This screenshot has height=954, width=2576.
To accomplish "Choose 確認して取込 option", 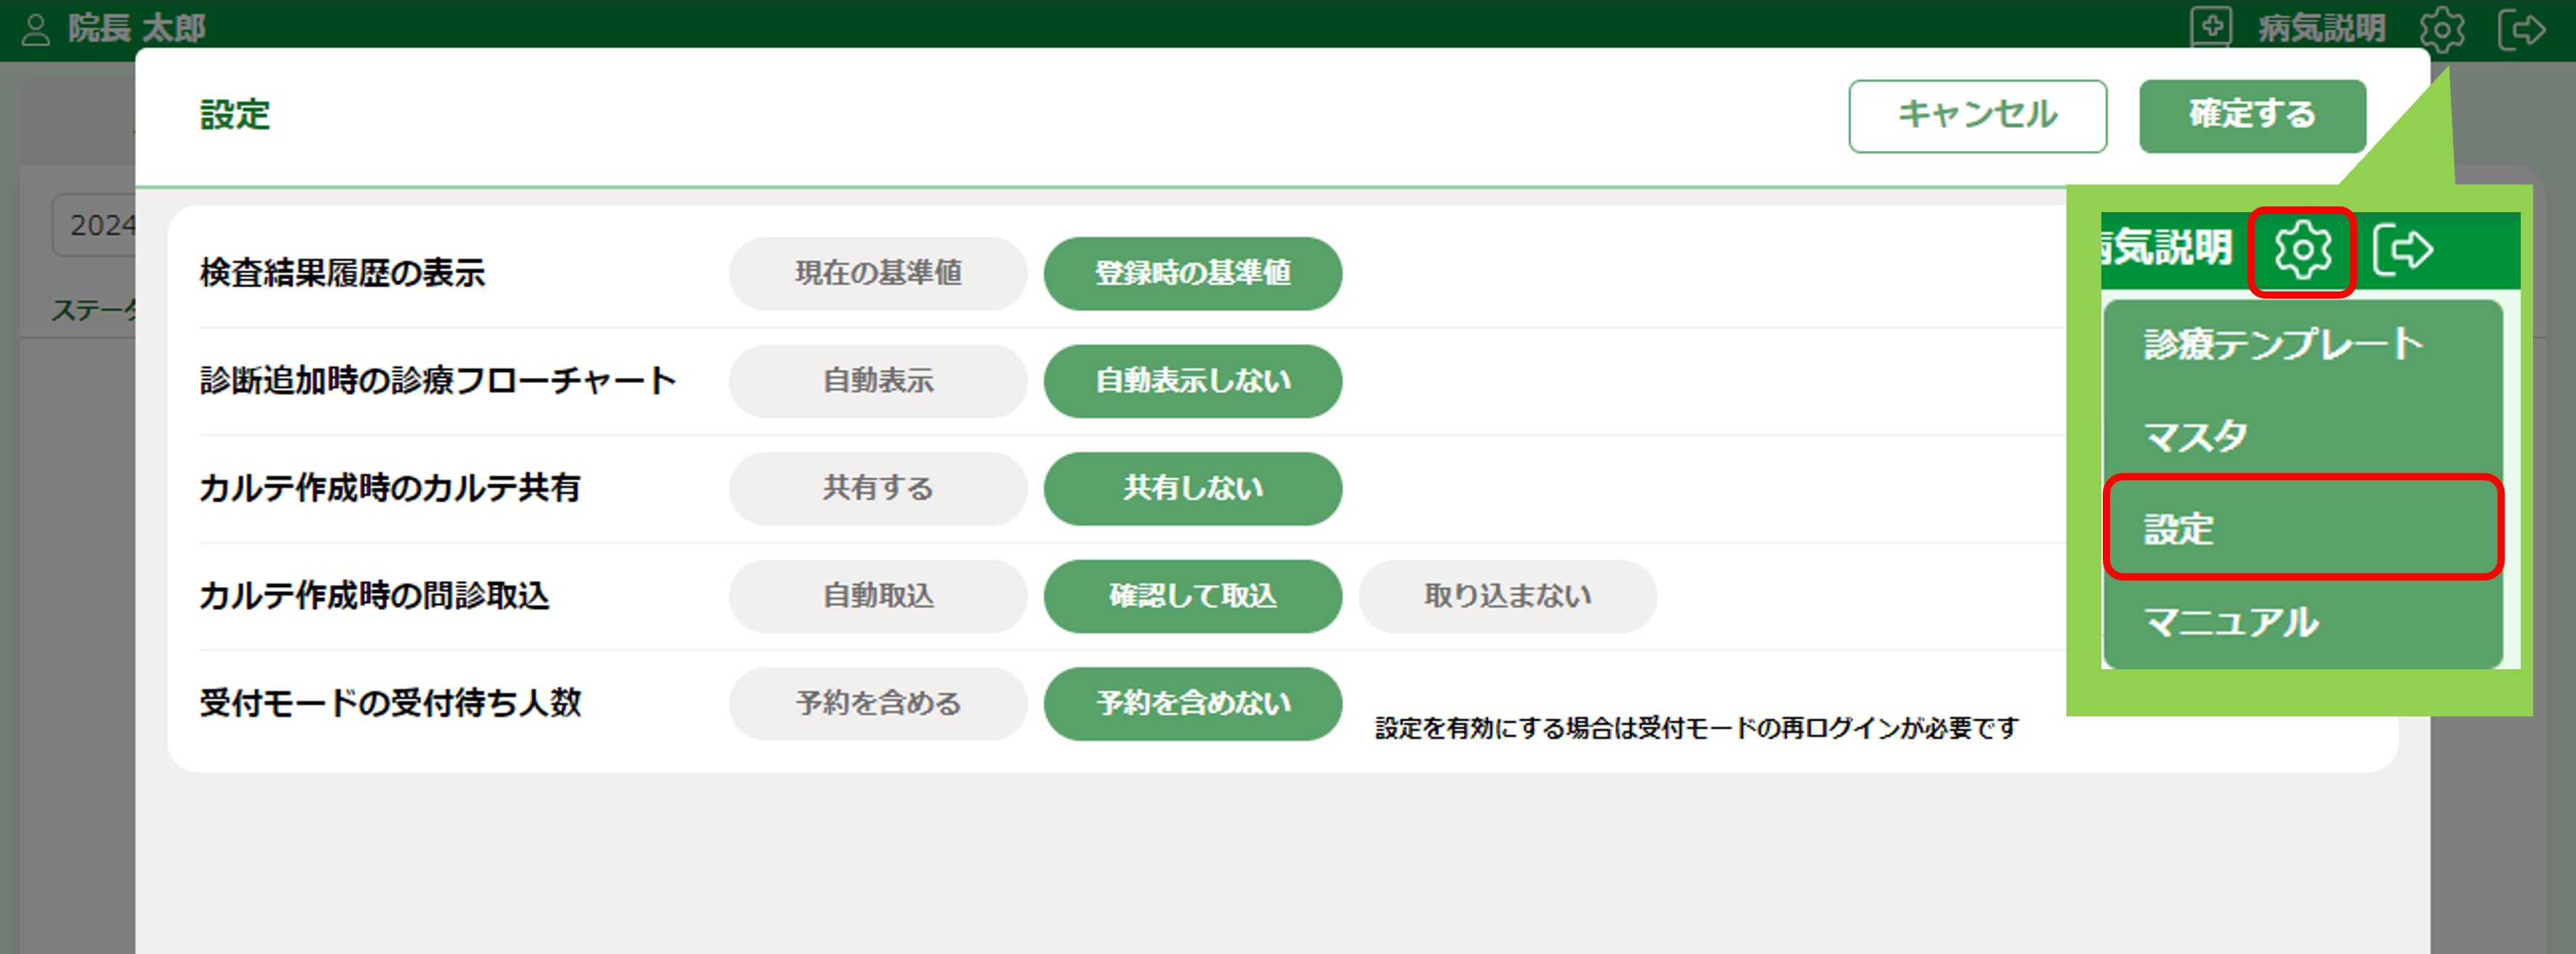I will [x=1193, y=596].
